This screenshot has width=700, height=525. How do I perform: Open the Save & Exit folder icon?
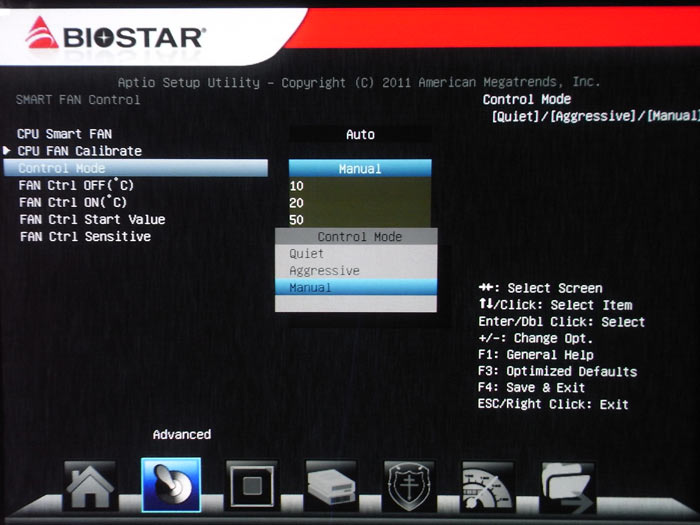[x=568, y=487]
